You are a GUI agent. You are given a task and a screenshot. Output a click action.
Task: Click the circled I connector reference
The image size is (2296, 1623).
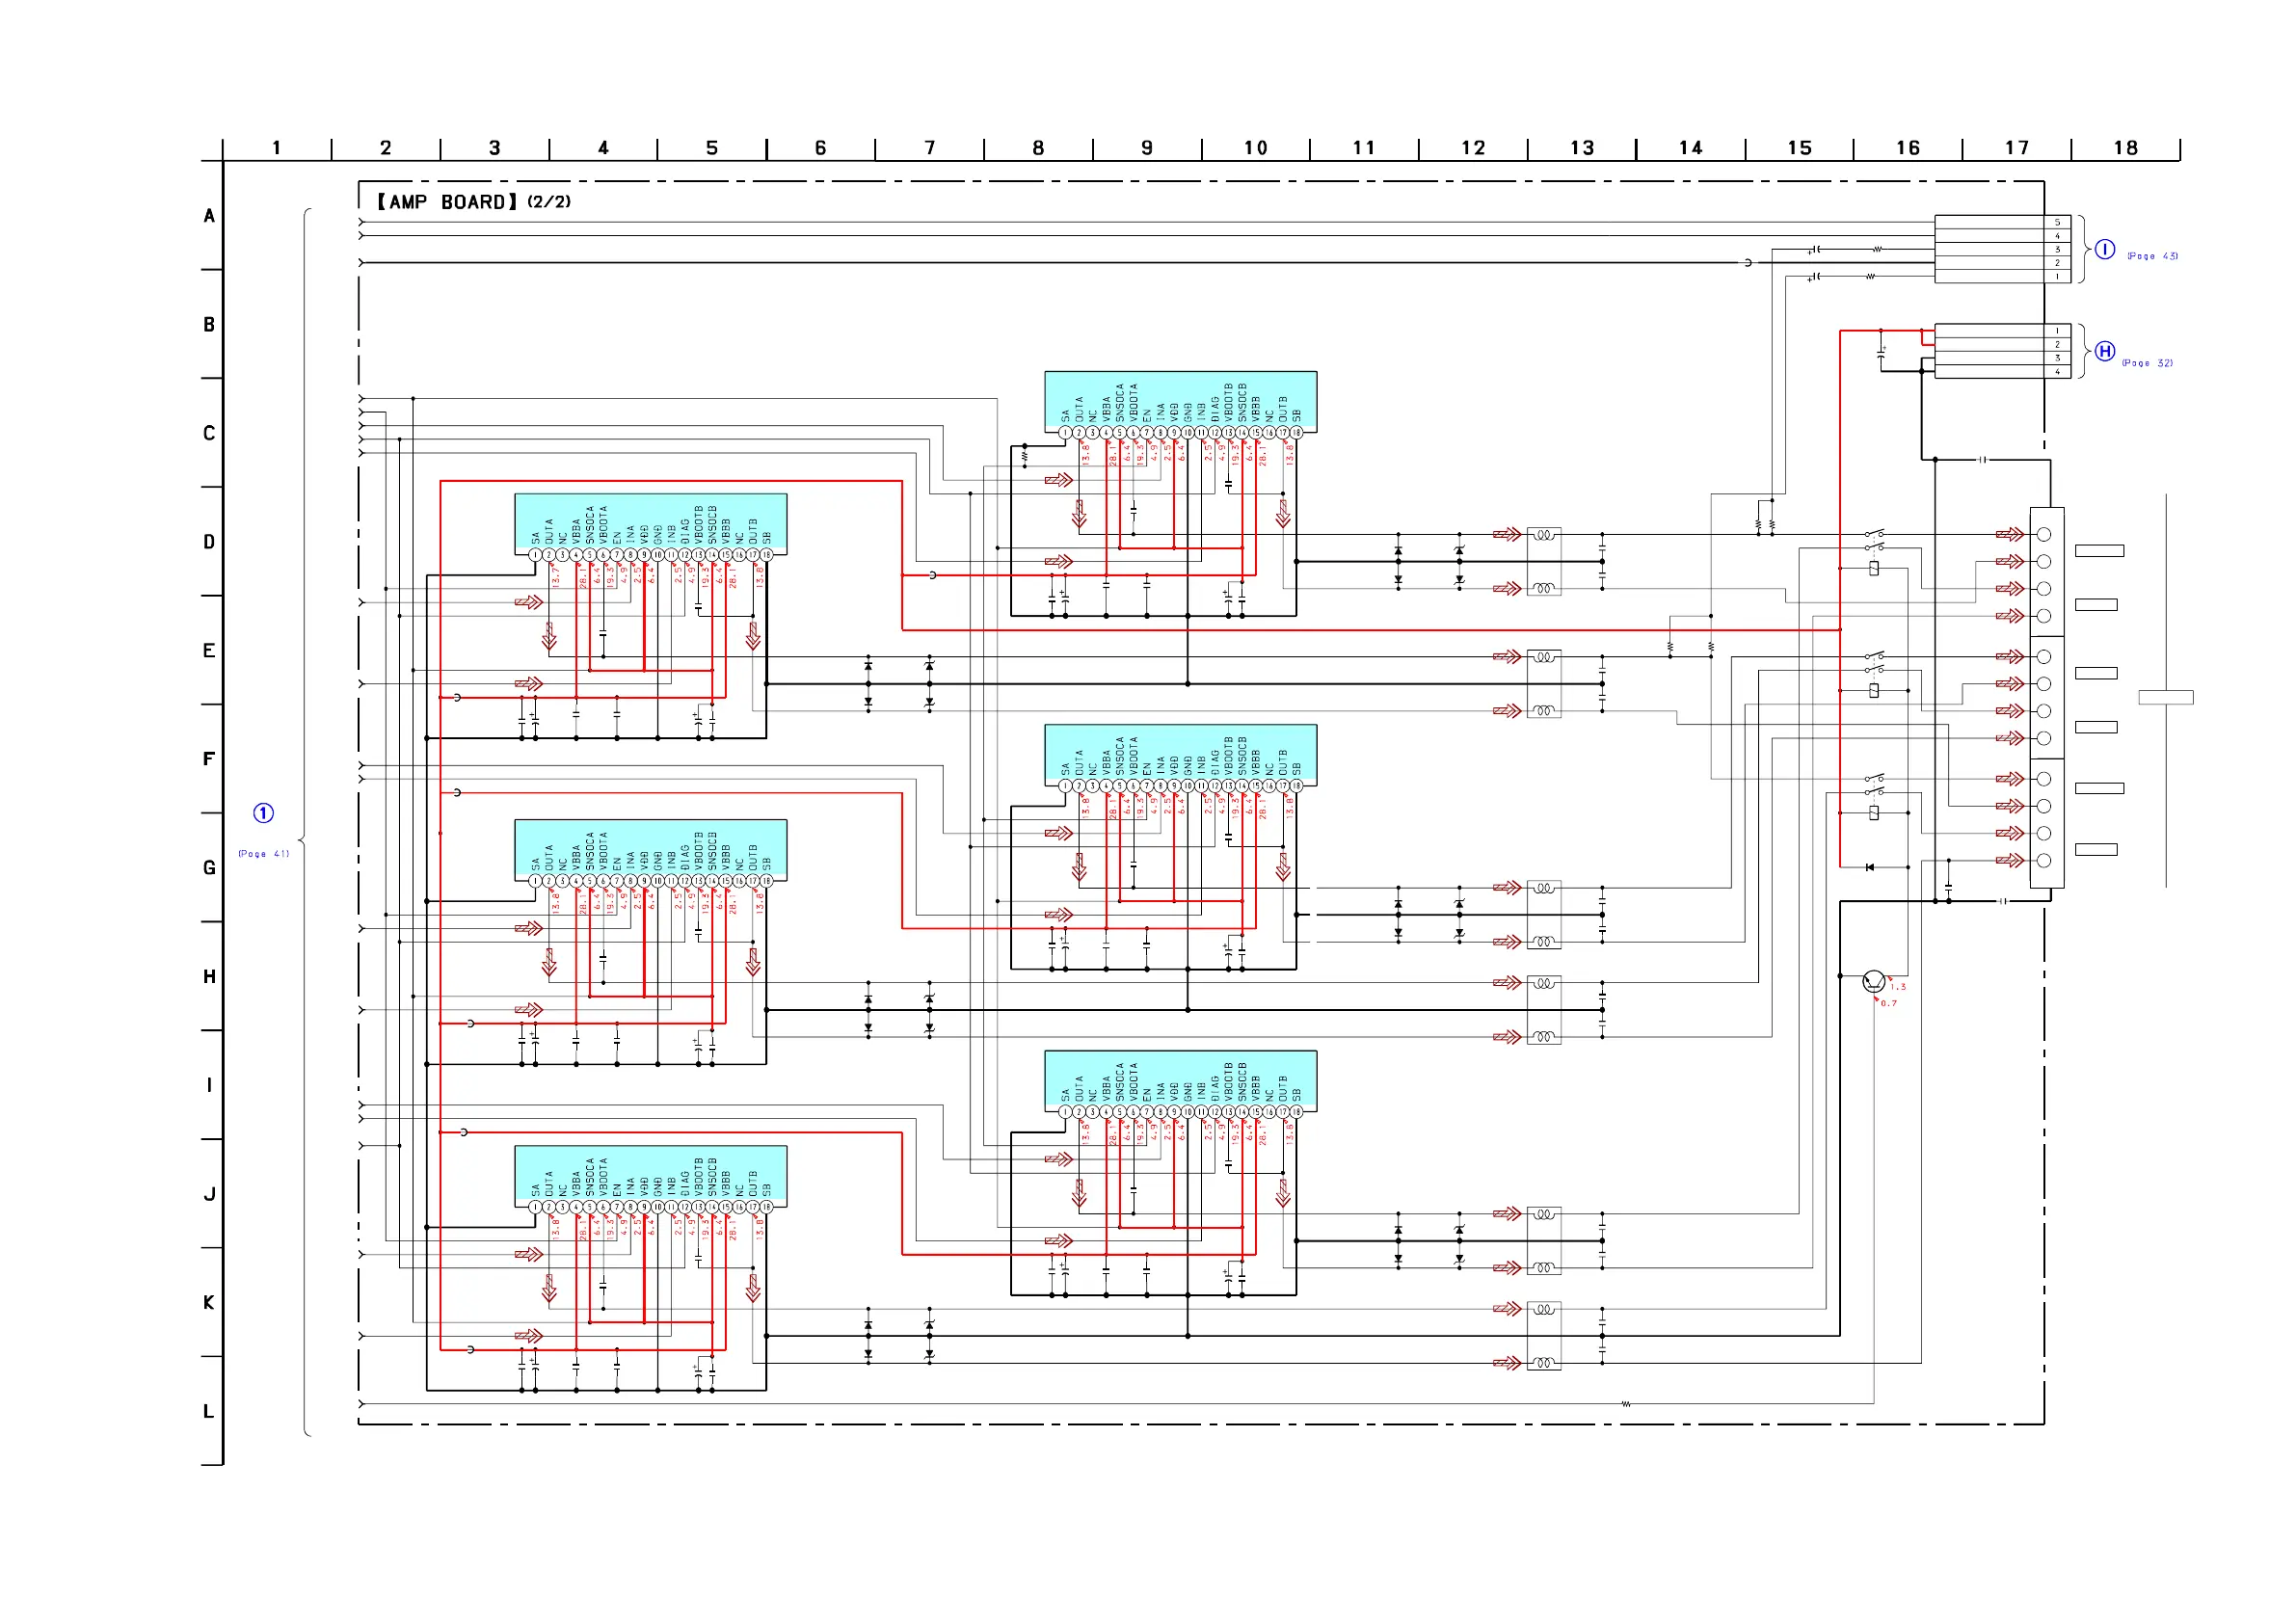click(2105, 250)
